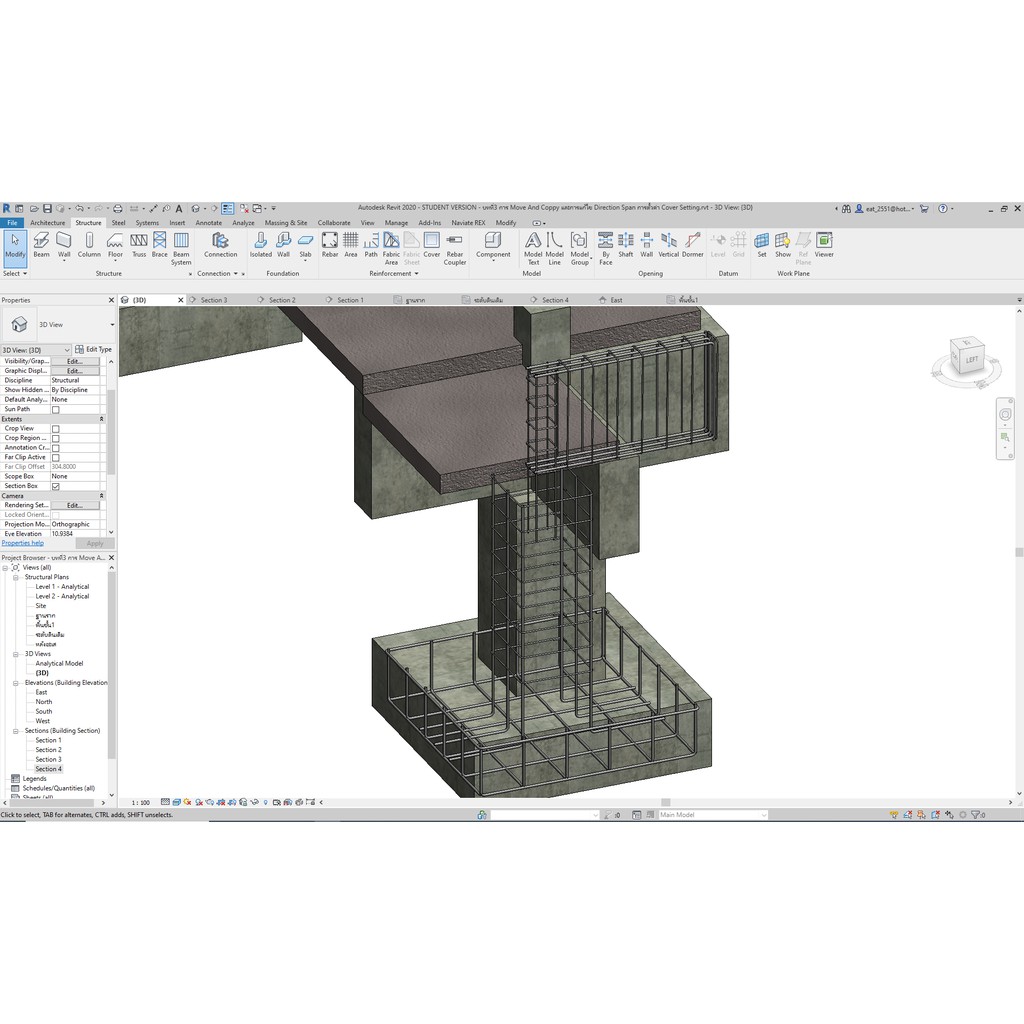
Task: Select Analytical Model 3D view
Action: coord(59,664)
